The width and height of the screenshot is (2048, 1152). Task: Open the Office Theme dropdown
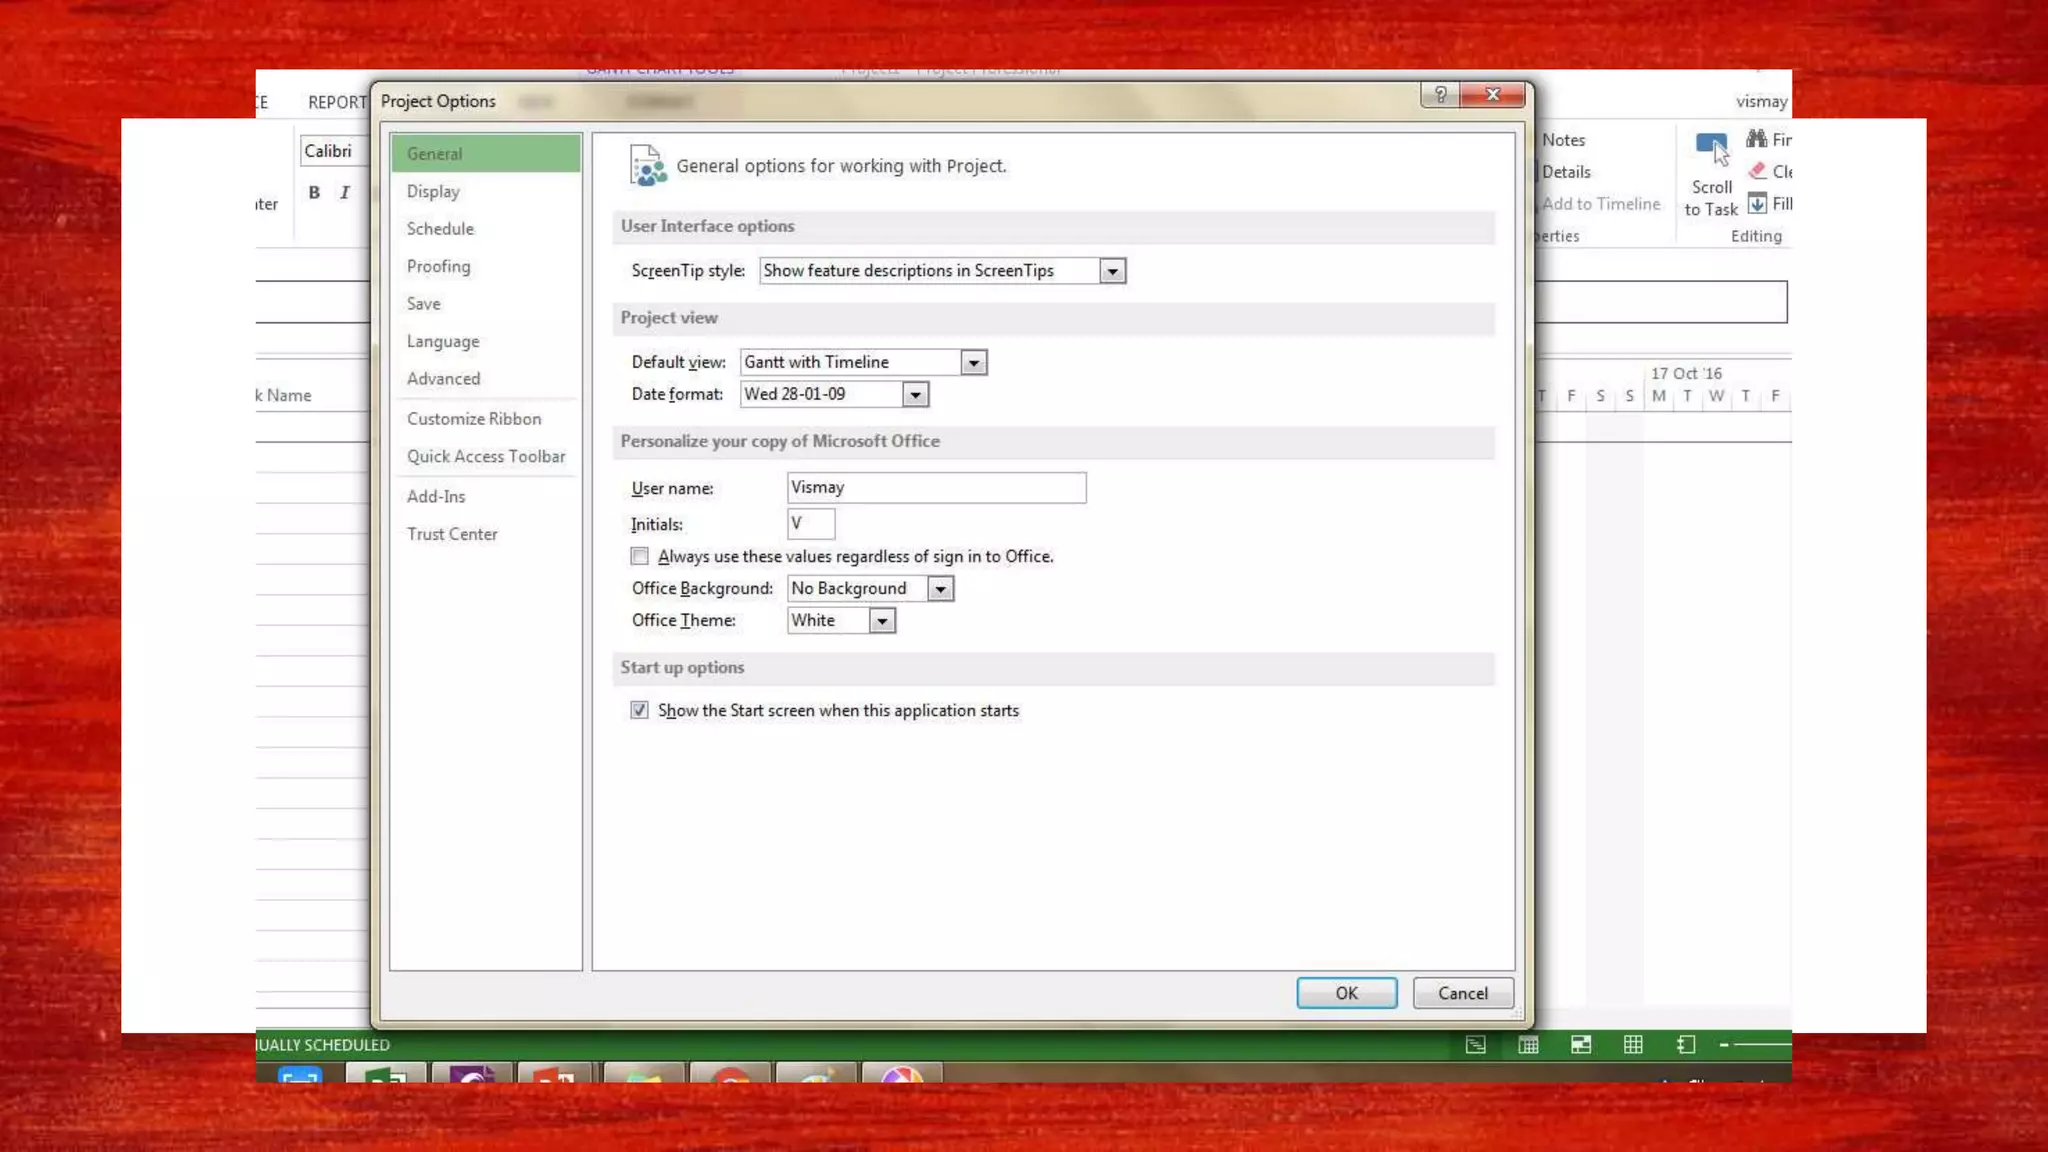pos(881,621)
